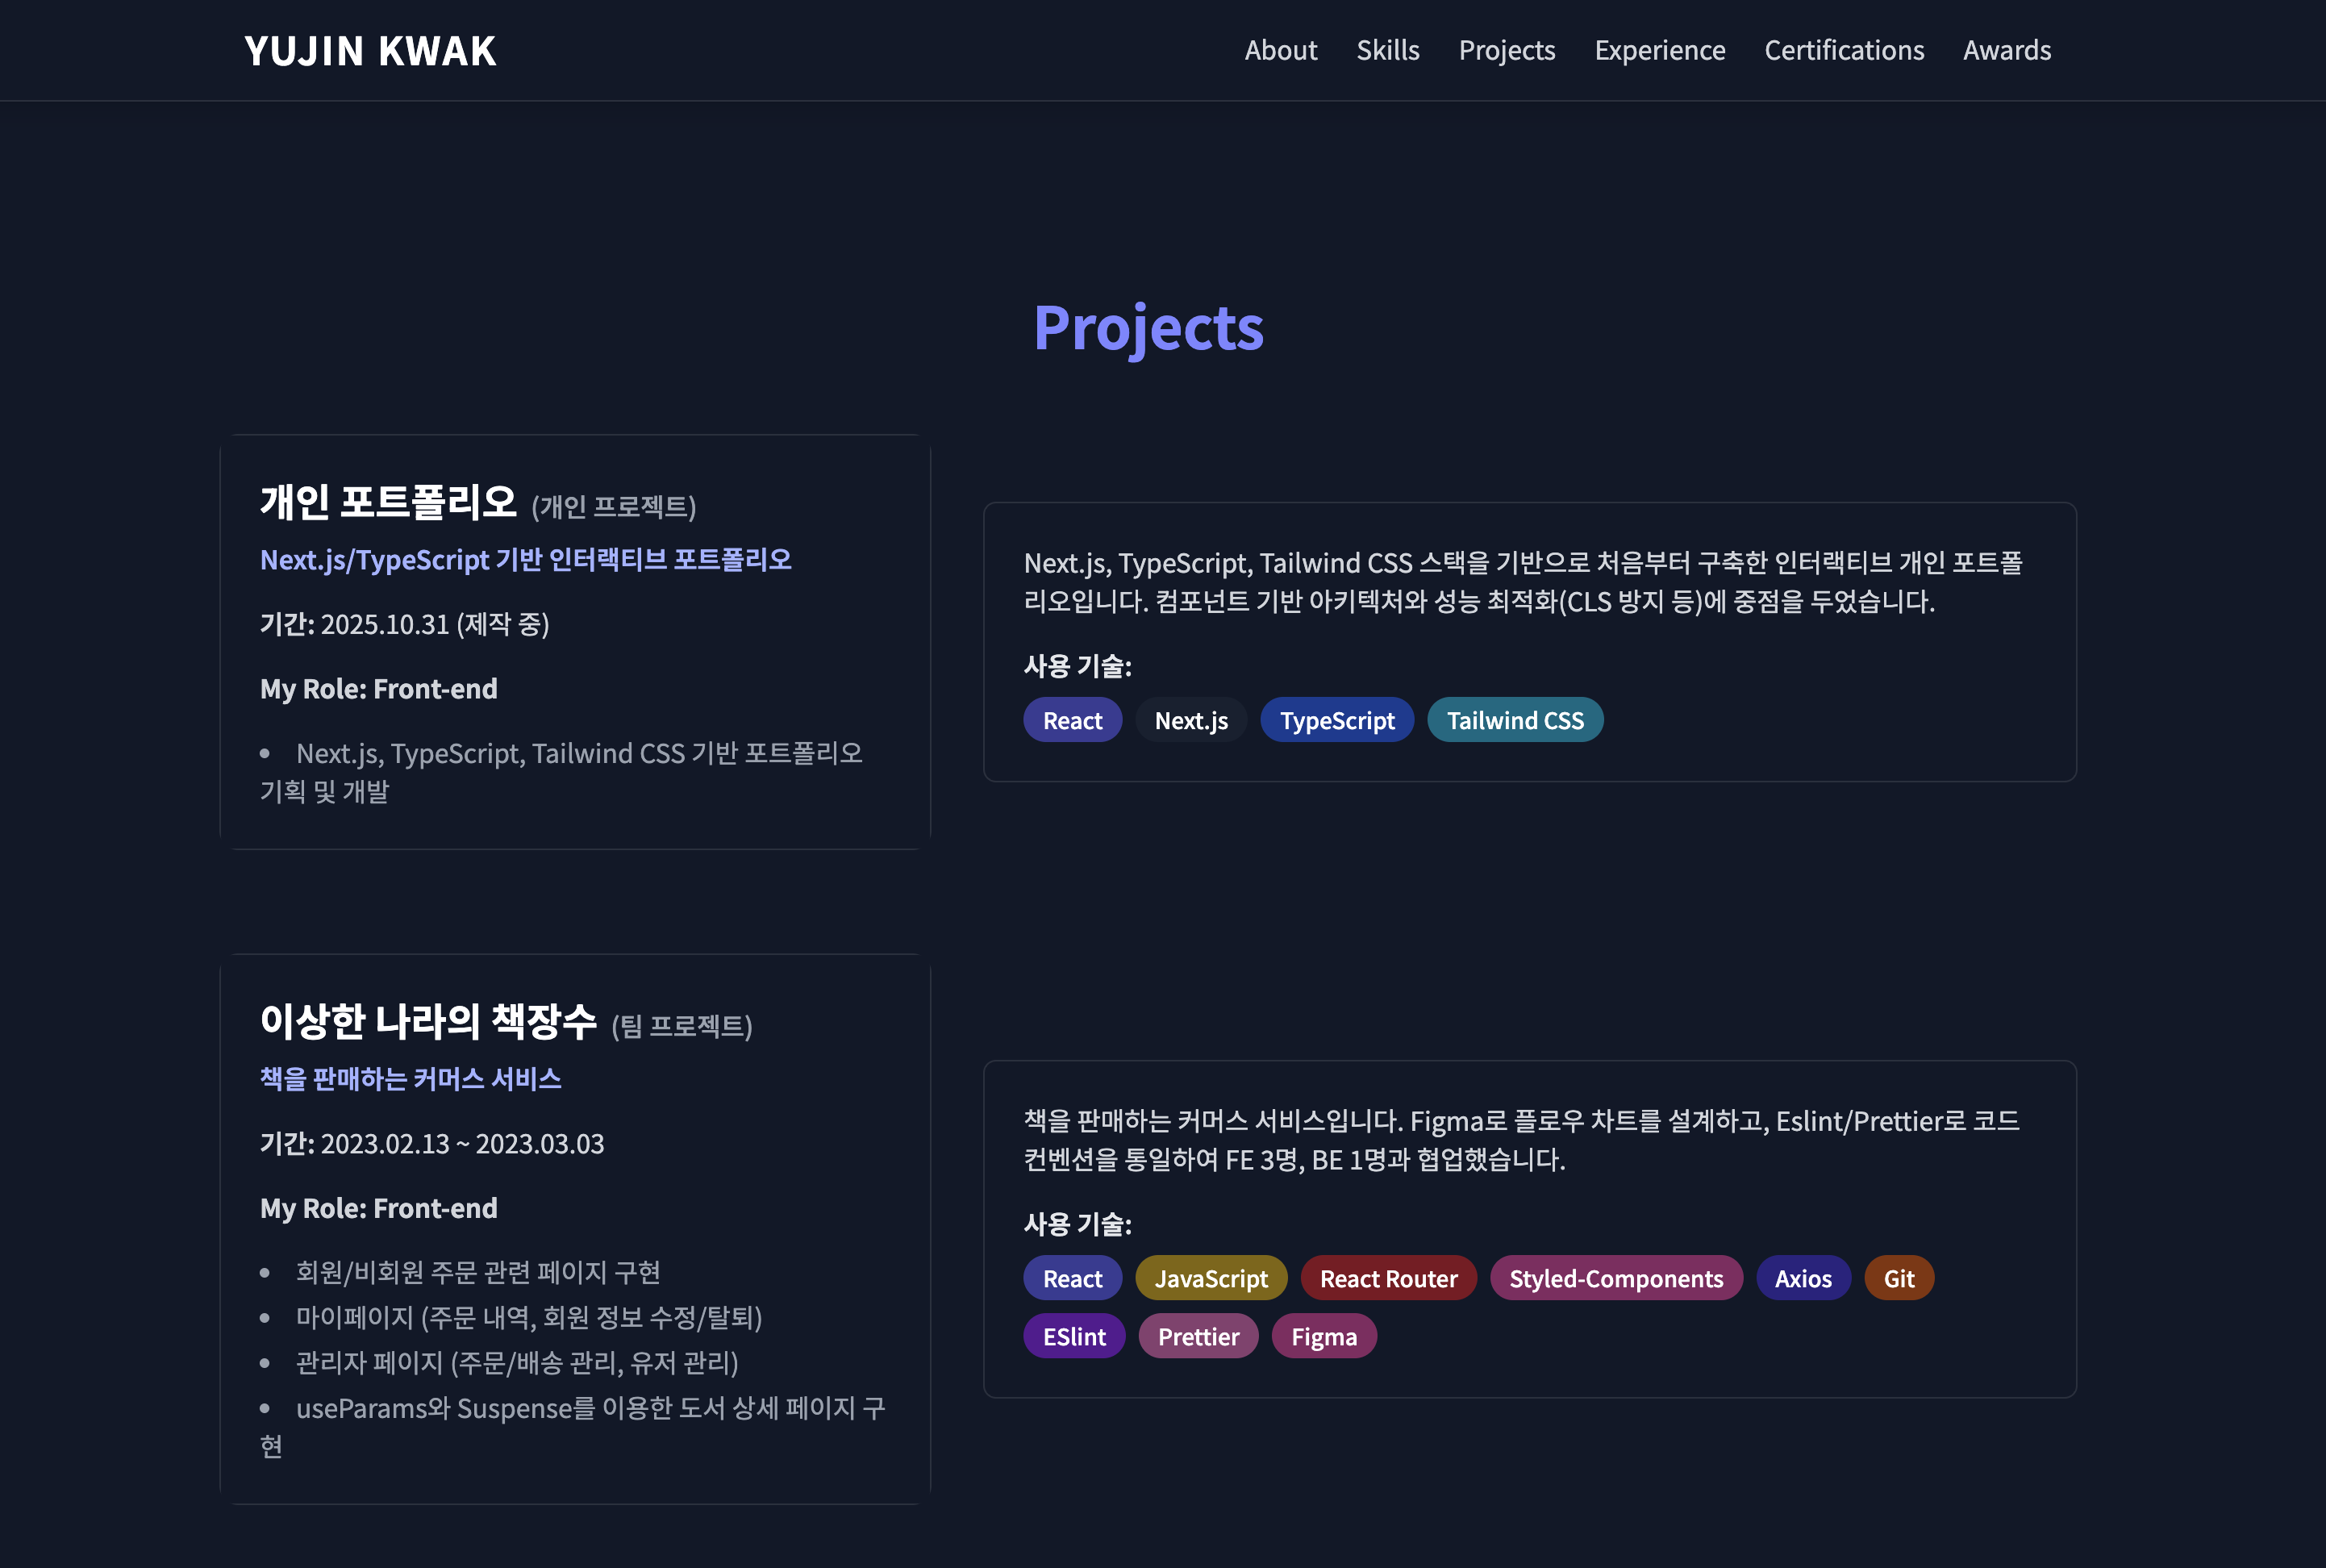Jump to Certifications section
2326x1568 pixels.
coord(1843,50)
